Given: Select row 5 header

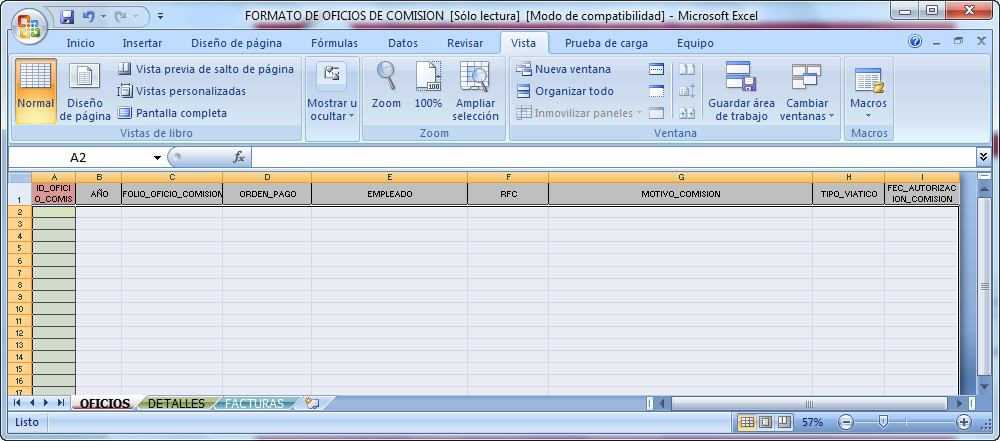Looking at the screenshot, I should click(20, 248).
